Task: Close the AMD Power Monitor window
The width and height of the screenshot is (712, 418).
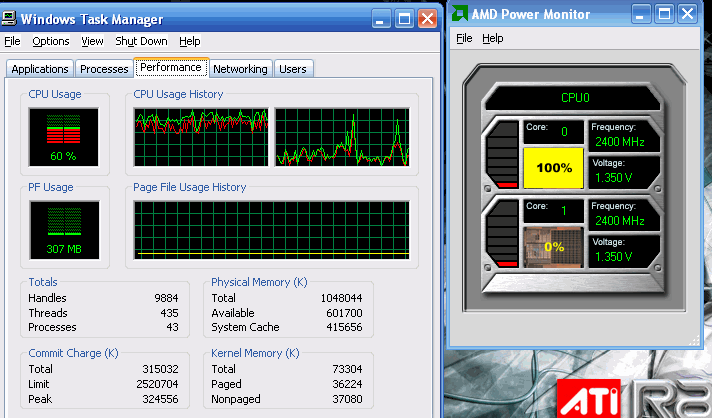Action: point(687,14)
